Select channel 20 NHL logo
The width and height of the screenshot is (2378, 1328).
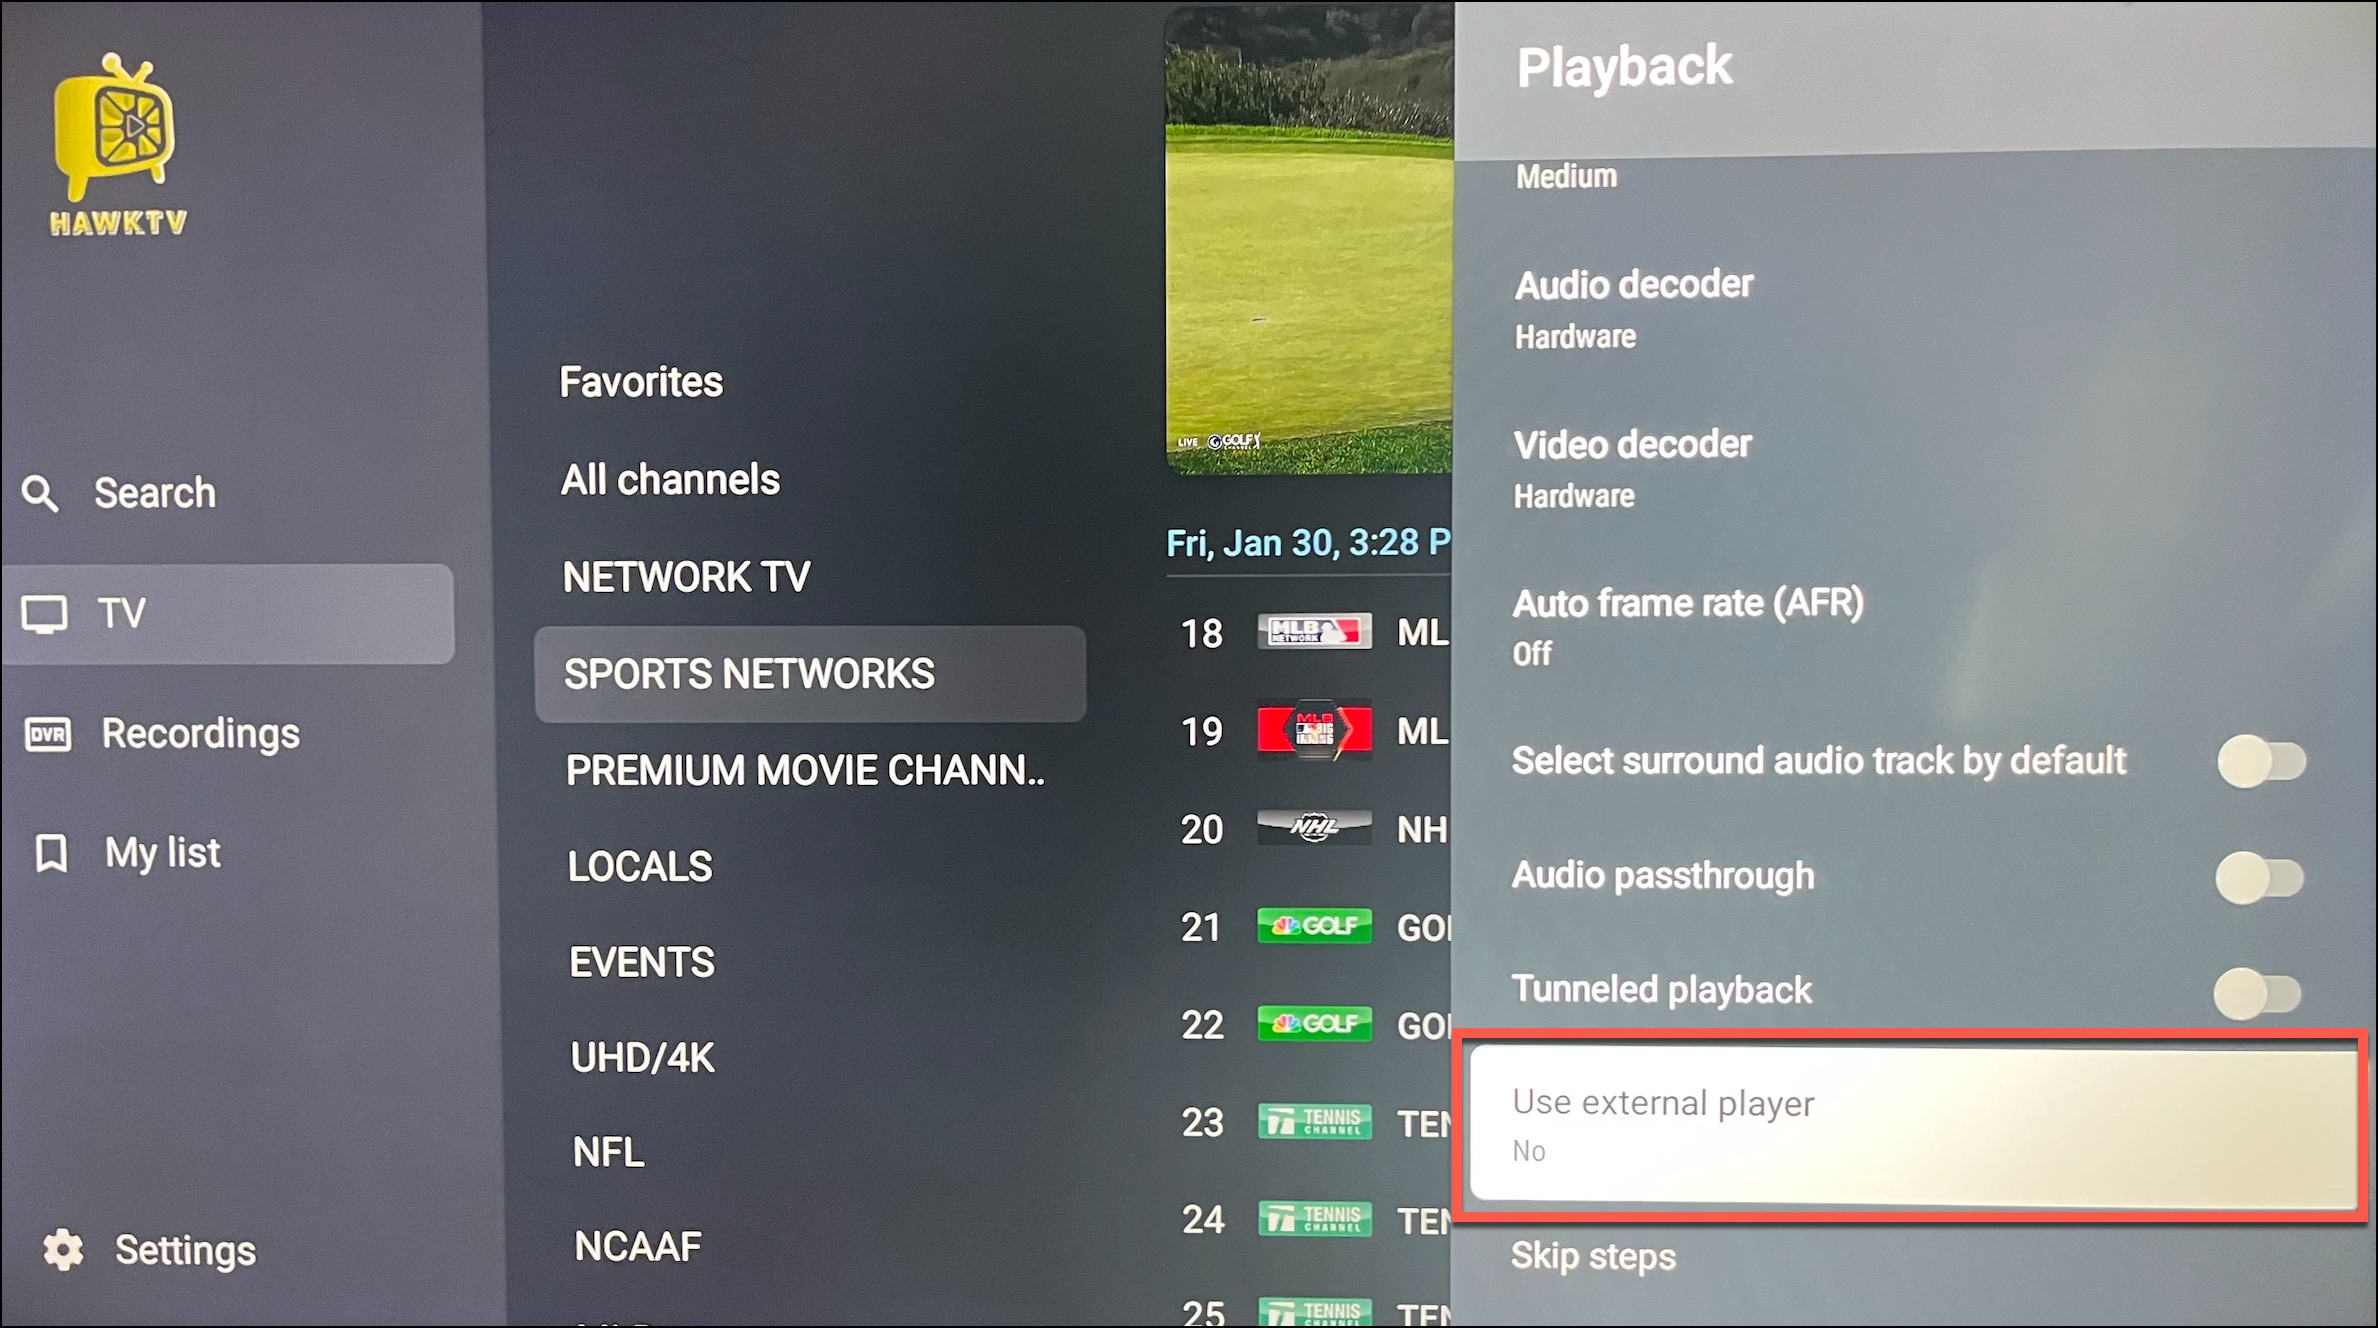[x=1314, y=828]
